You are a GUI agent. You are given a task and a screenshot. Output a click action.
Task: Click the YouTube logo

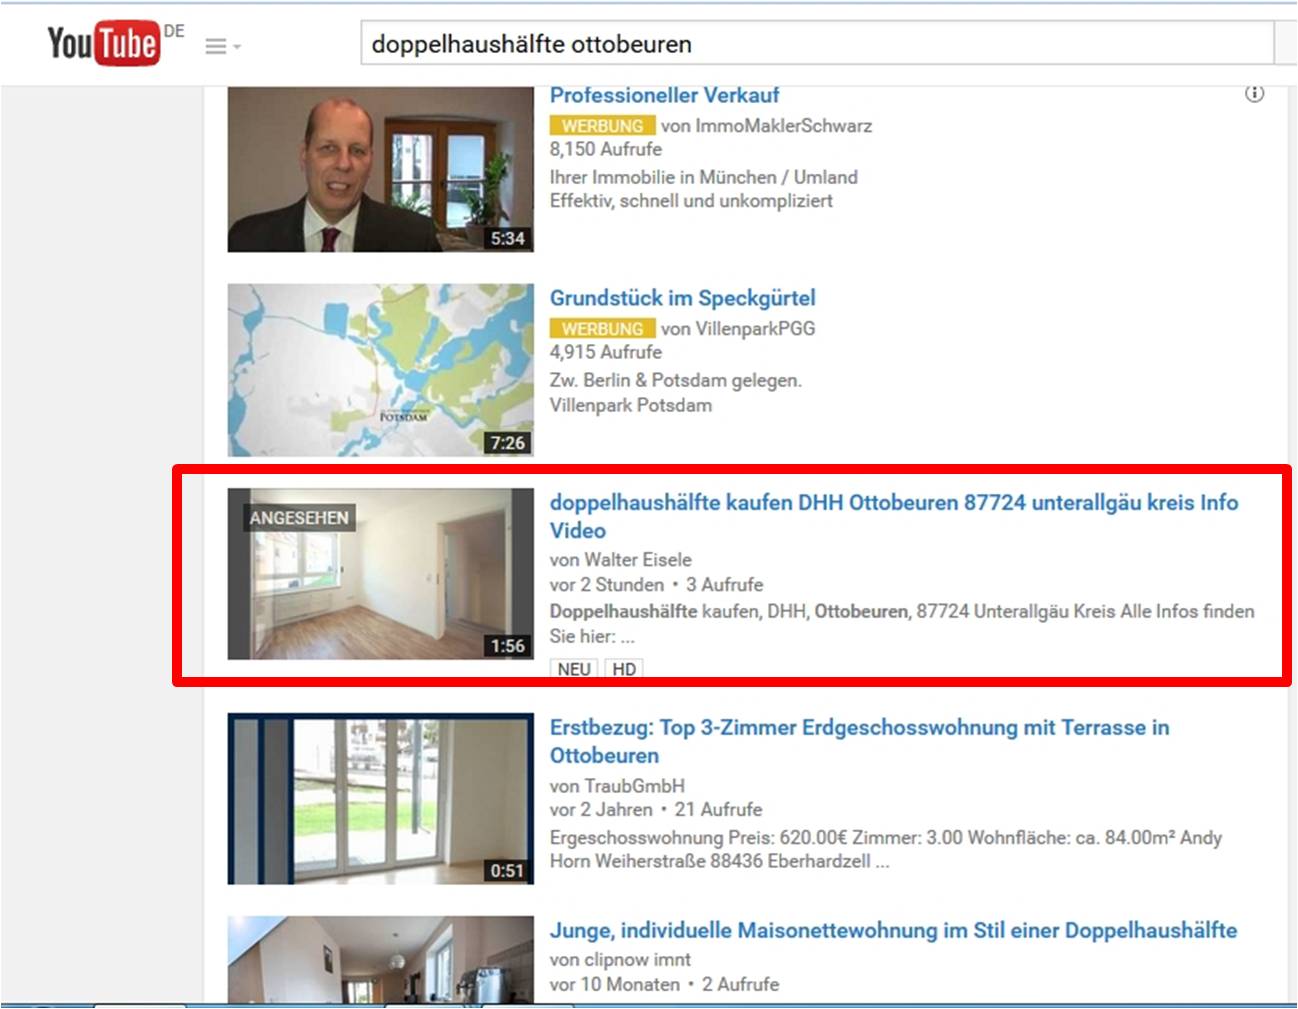(x=104, y=43)
